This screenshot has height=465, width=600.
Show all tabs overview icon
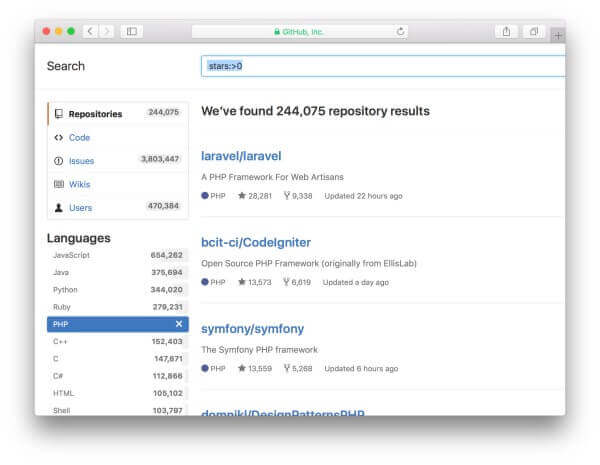pos(533,32)
